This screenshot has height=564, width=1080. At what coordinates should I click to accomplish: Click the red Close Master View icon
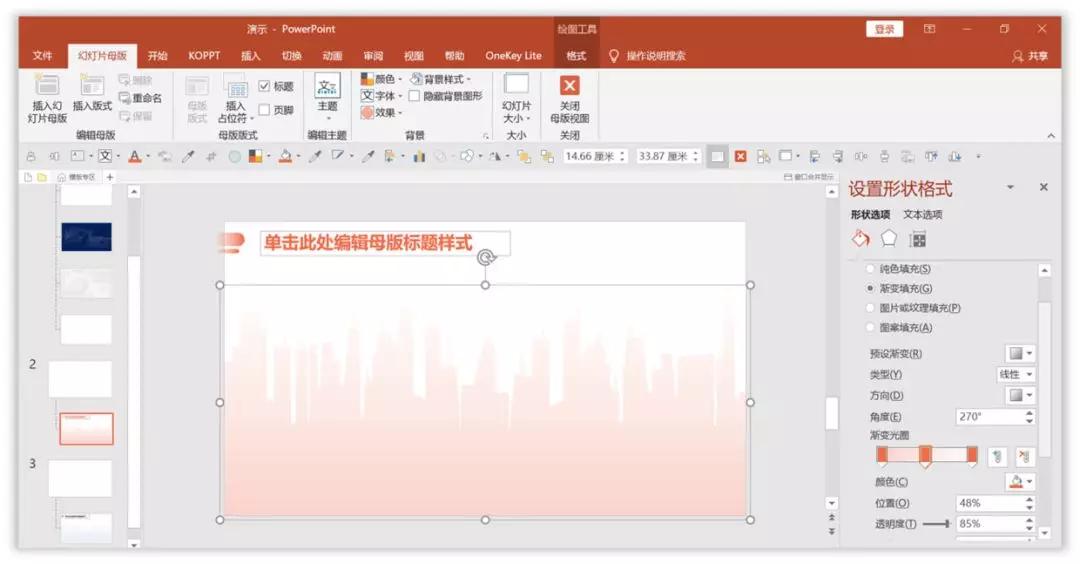[569, 85]
